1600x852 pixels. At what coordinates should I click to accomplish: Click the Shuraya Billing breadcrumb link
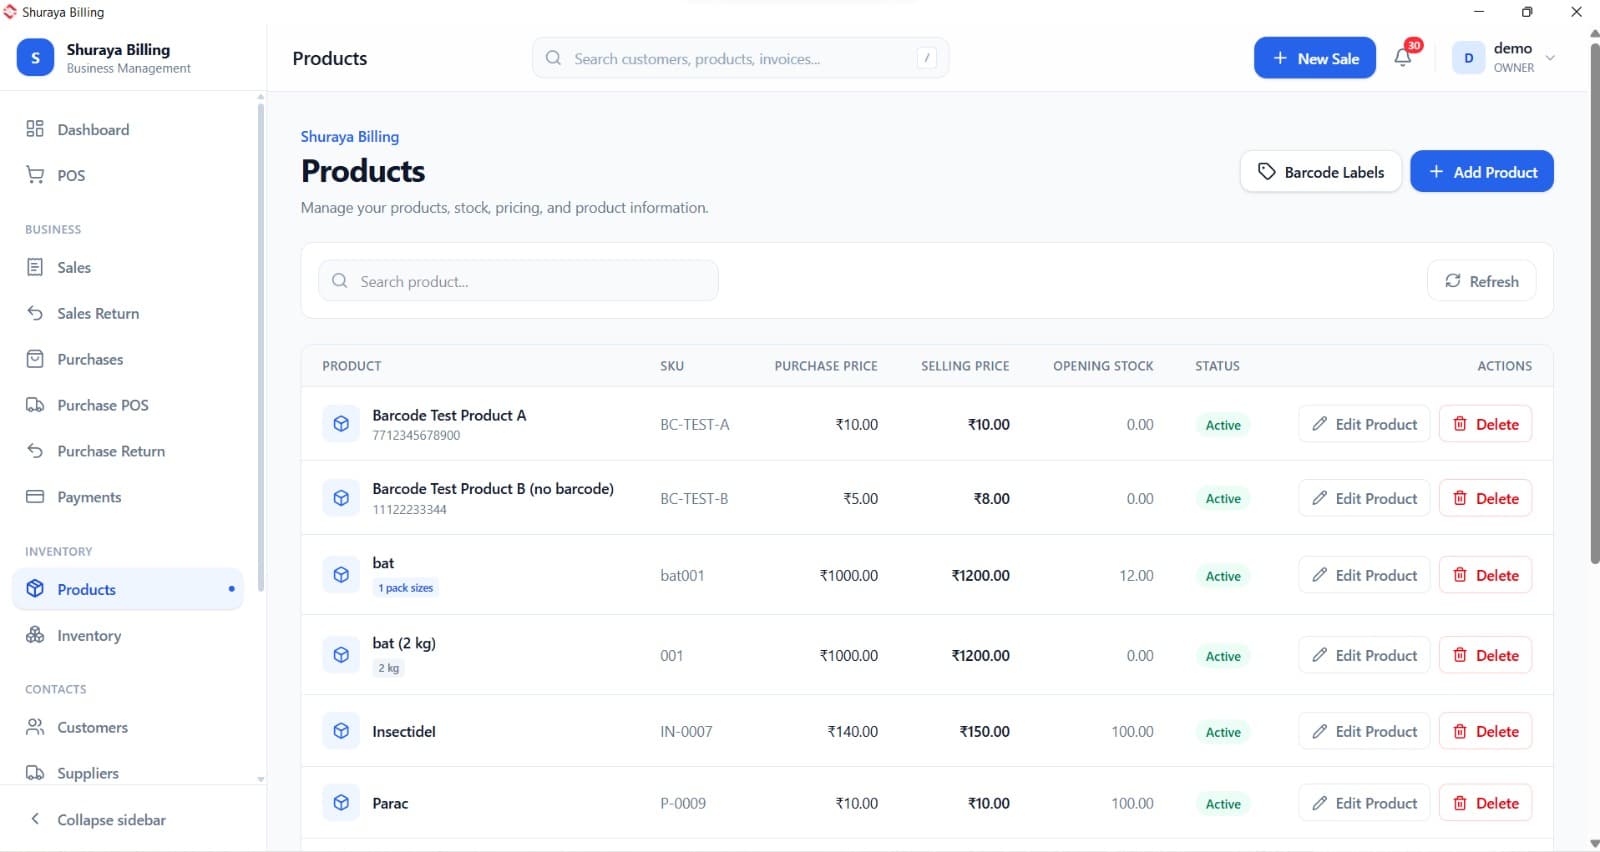[350, 136]
